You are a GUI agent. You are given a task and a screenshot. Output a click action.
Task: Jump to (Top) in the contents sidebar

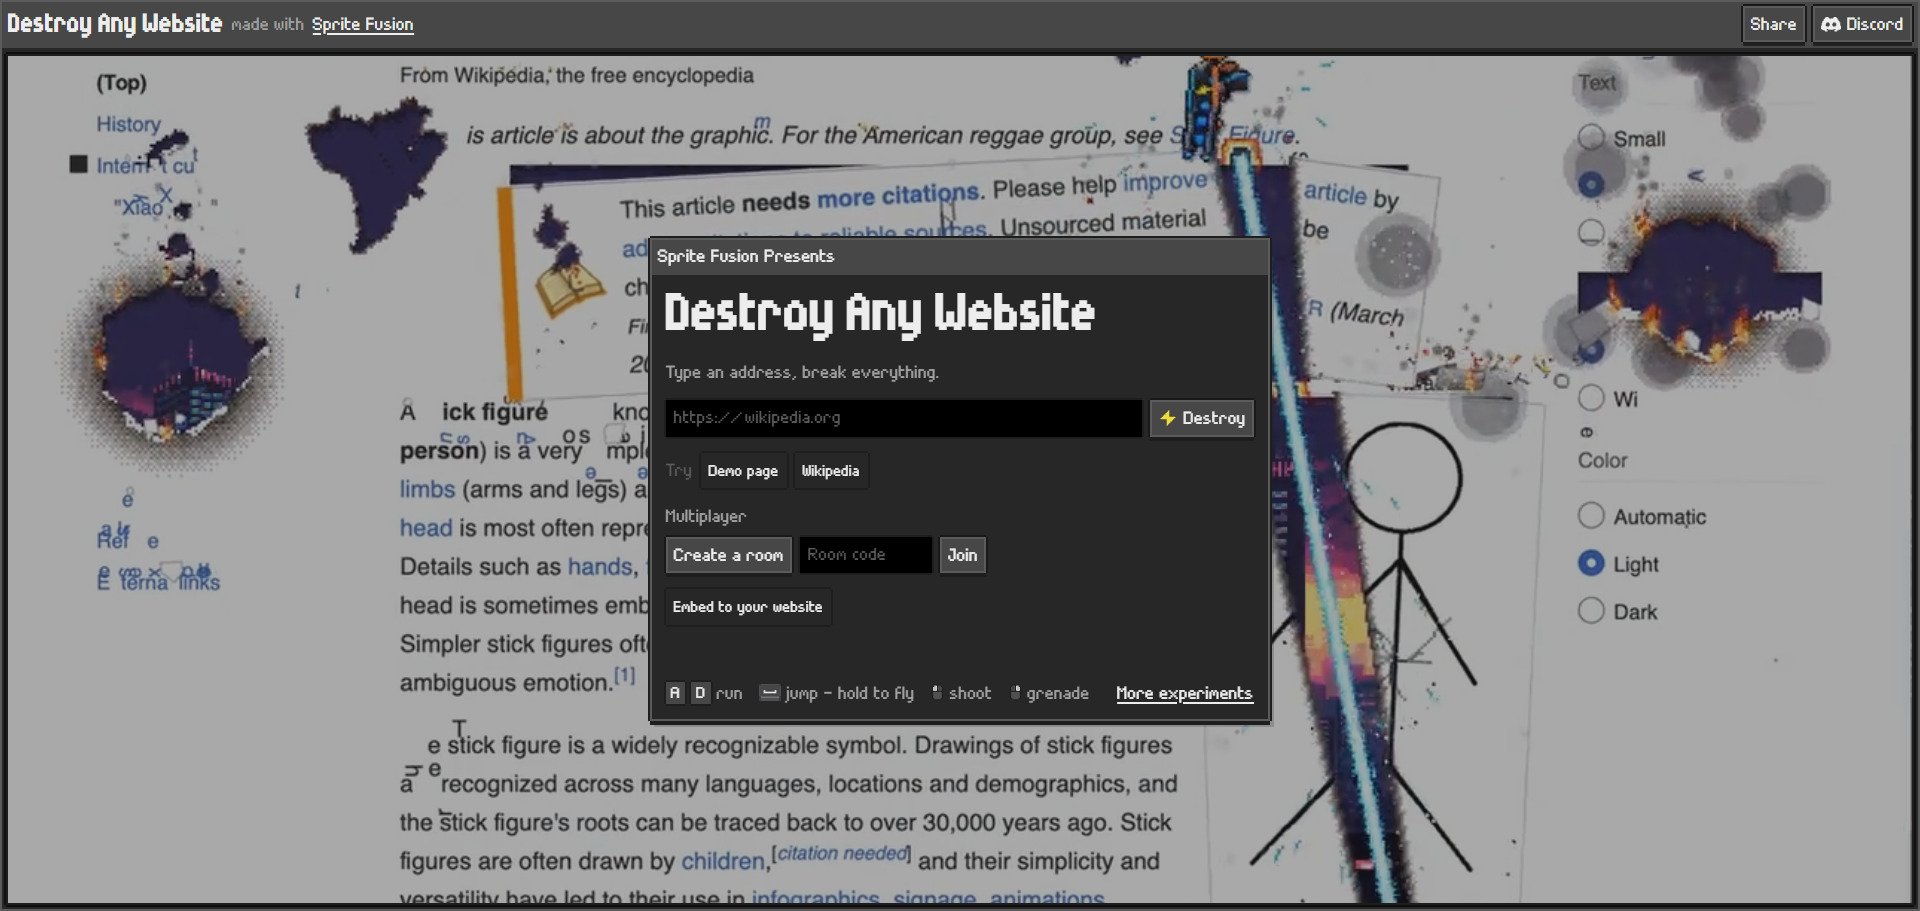click(121, 82)
